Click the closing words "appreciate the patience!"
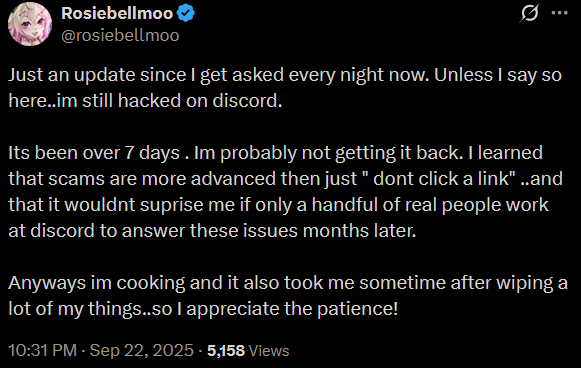581x368 pixels. (x=292, y=309)
